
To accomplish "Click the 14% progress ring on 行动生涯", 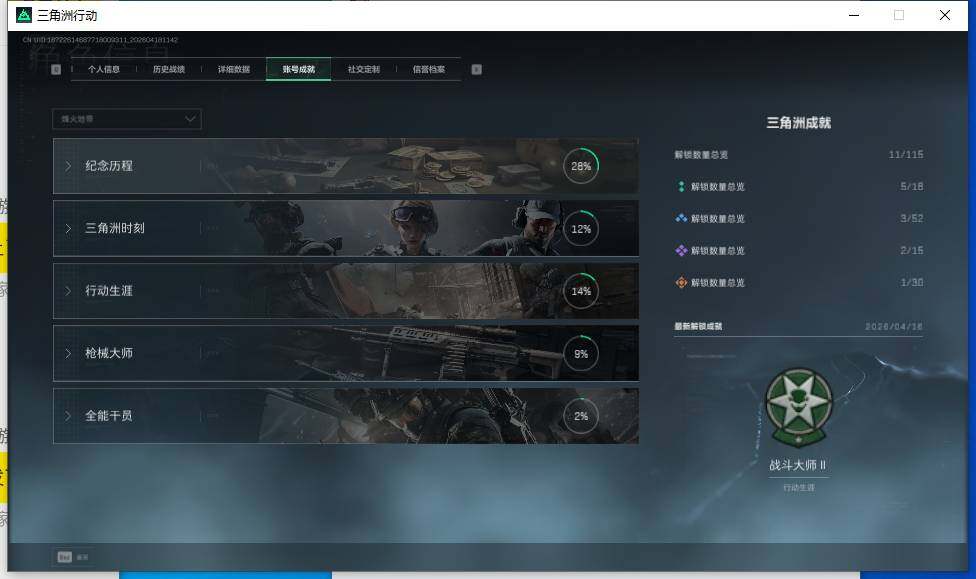I will (581, 291).
